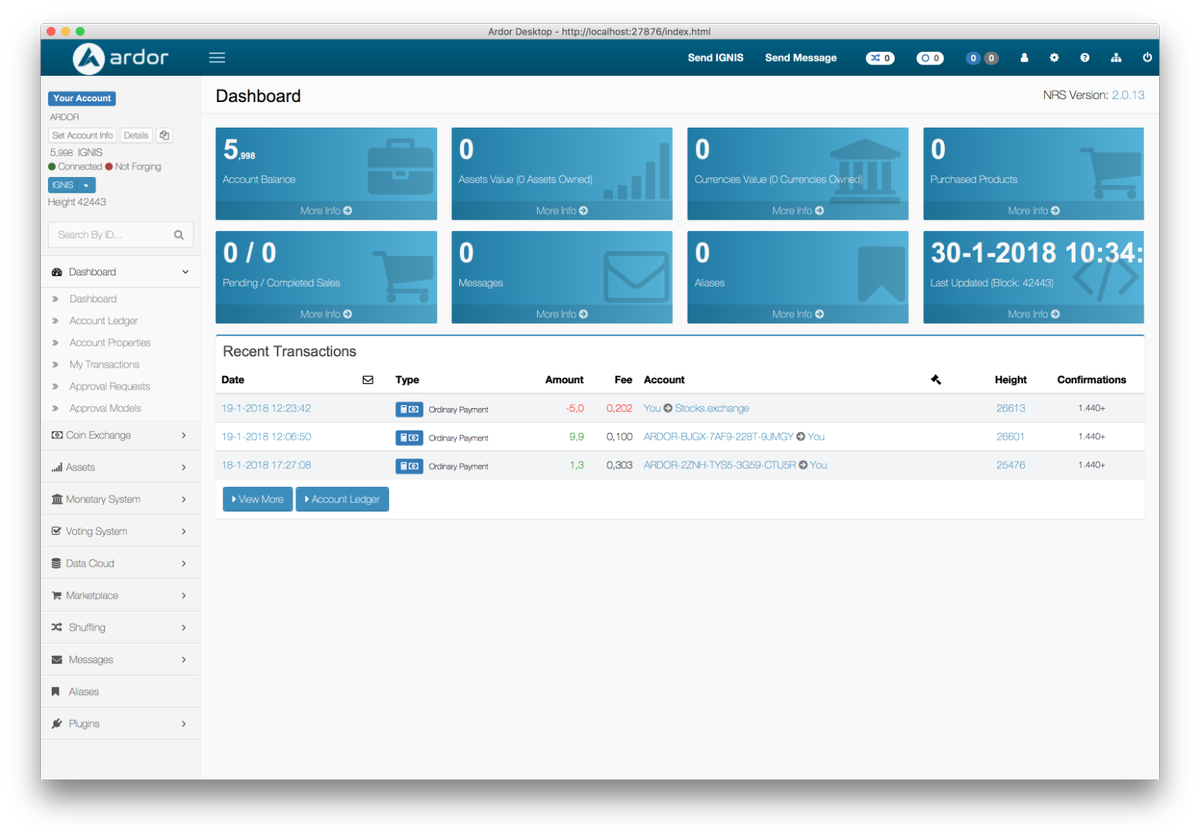This screenshot has height=838, width=1200.
Task: Click the Search By ID input field
Action: tap(110, 235)
